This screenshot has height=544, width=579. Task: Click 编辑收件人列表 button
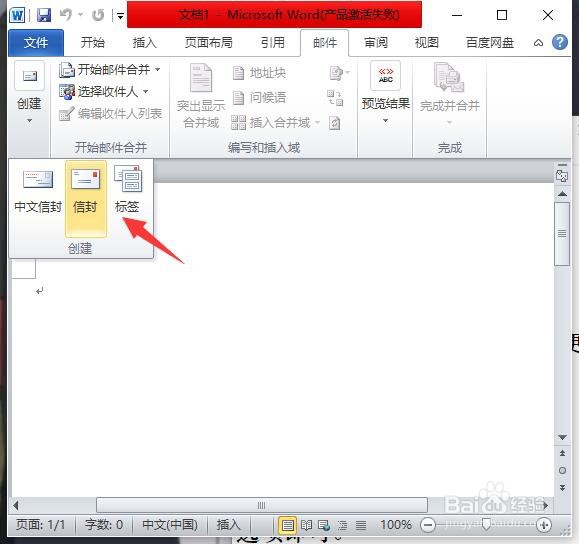(110, 114)
